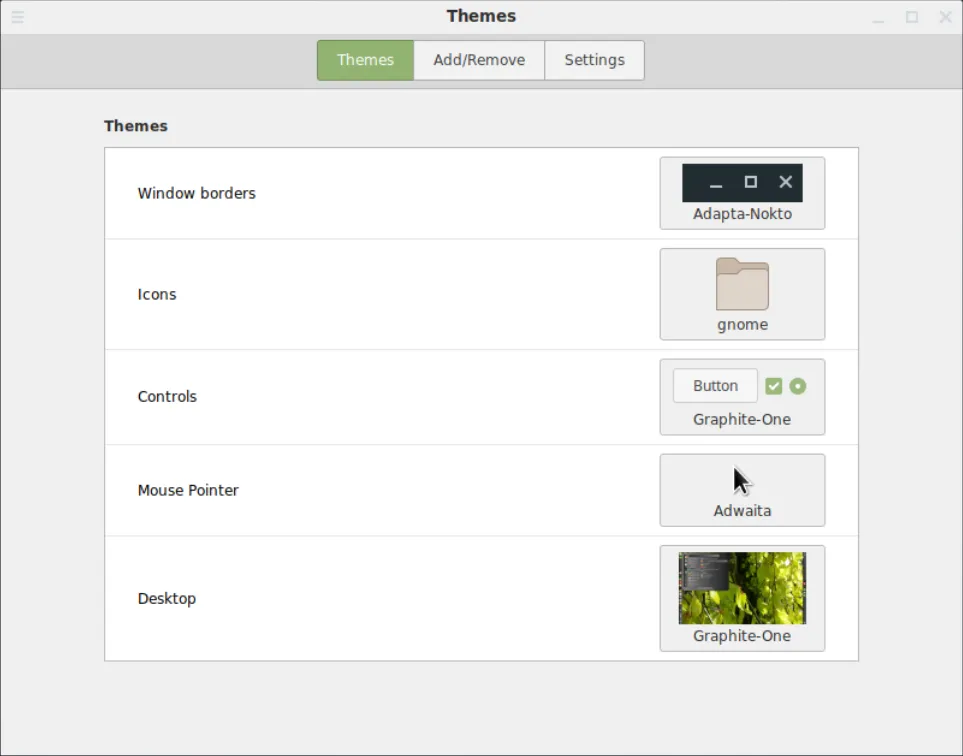Select the Themes tab

click(365, 60)
